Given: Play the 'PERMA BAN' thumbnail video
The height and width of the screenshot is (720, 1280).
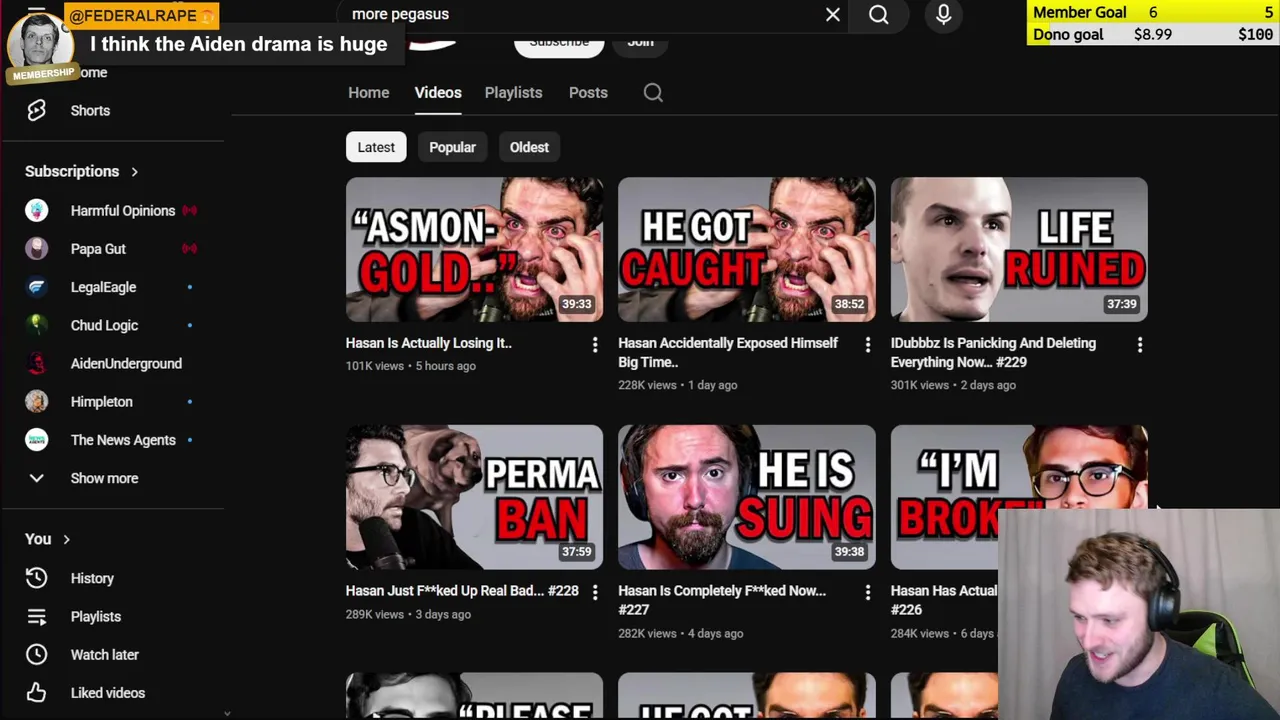Looking at the screenshot, I should click(474, 497).
